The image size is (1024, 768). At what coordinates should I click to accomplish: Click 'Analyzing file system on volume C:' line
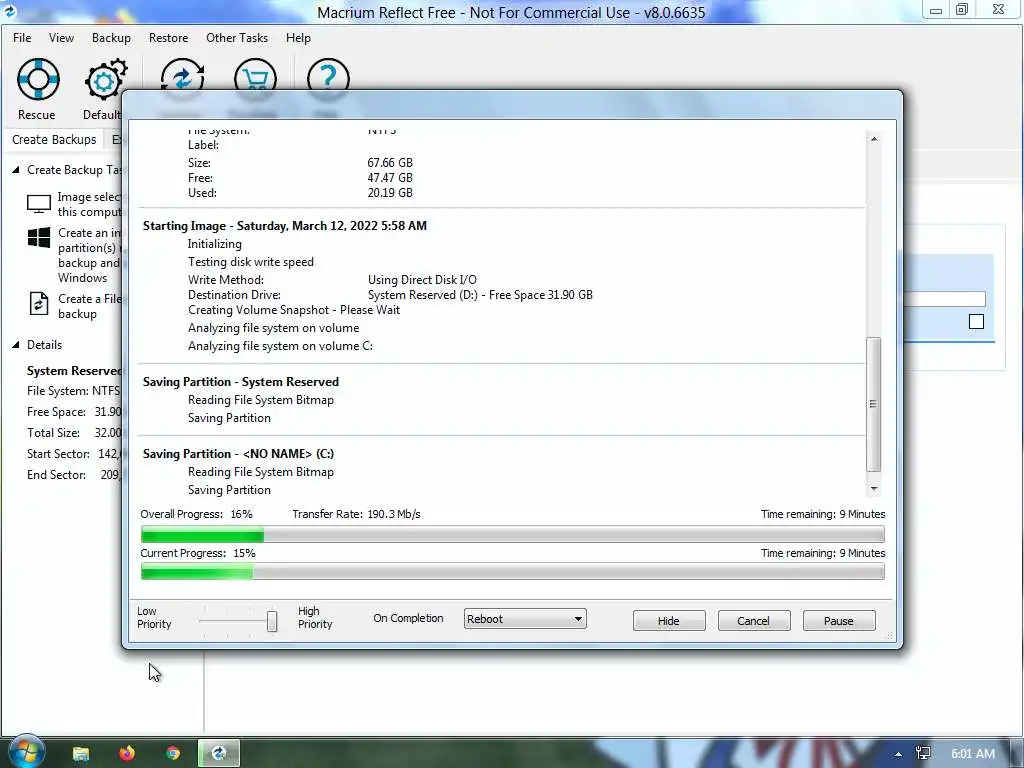tap(280, 346)
